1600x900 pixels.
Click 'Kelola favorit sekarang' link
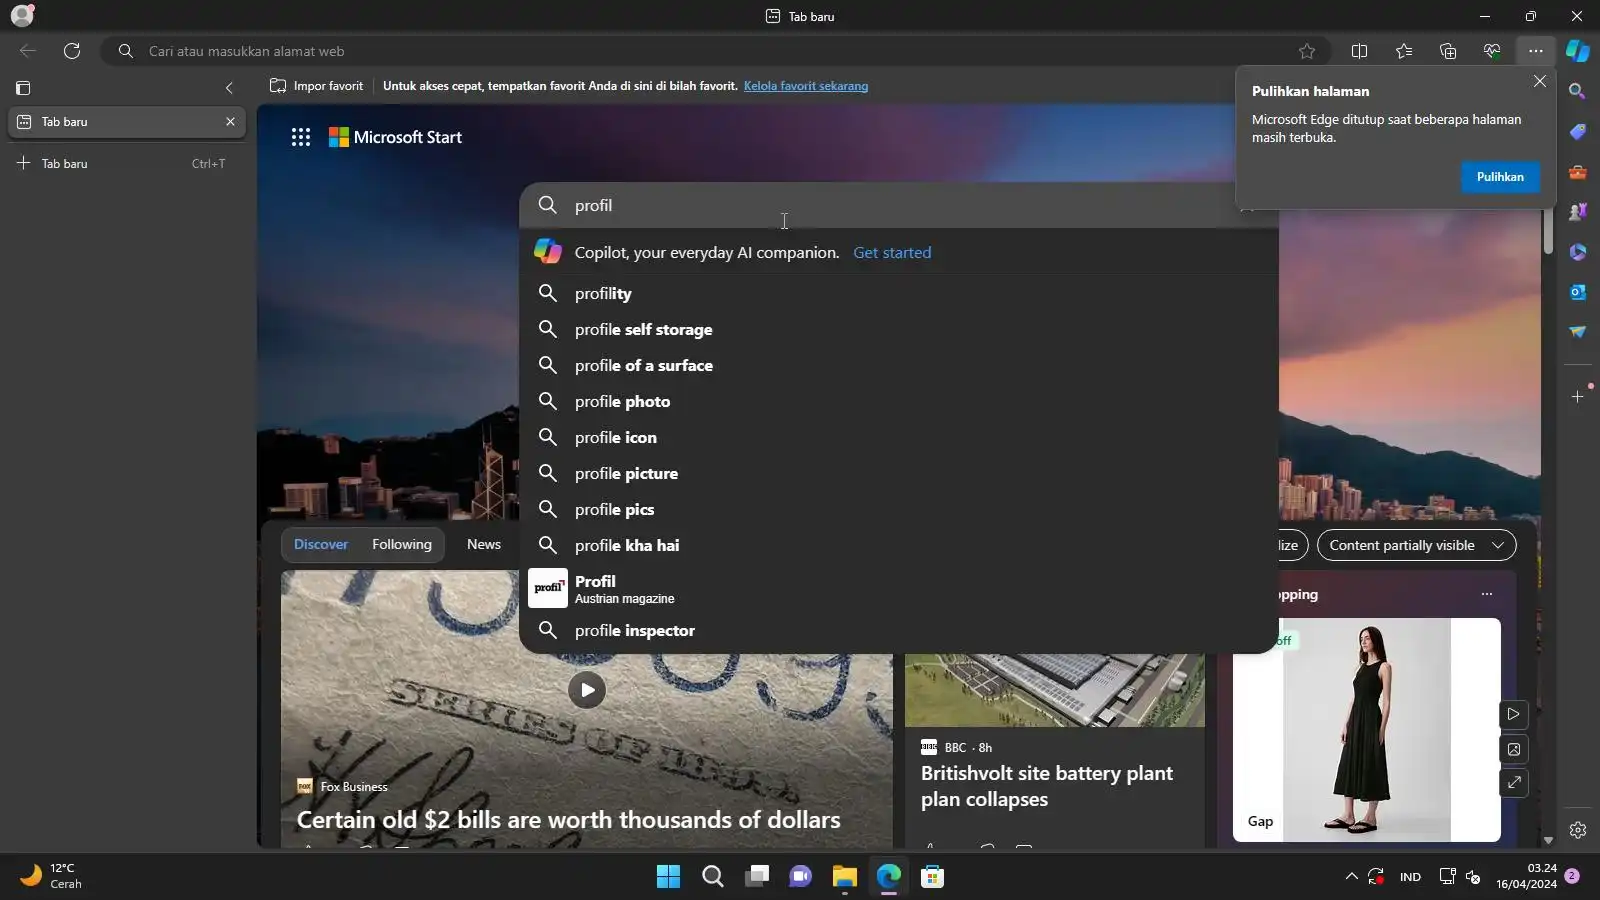pyautogui.click(x=806, y=86)
